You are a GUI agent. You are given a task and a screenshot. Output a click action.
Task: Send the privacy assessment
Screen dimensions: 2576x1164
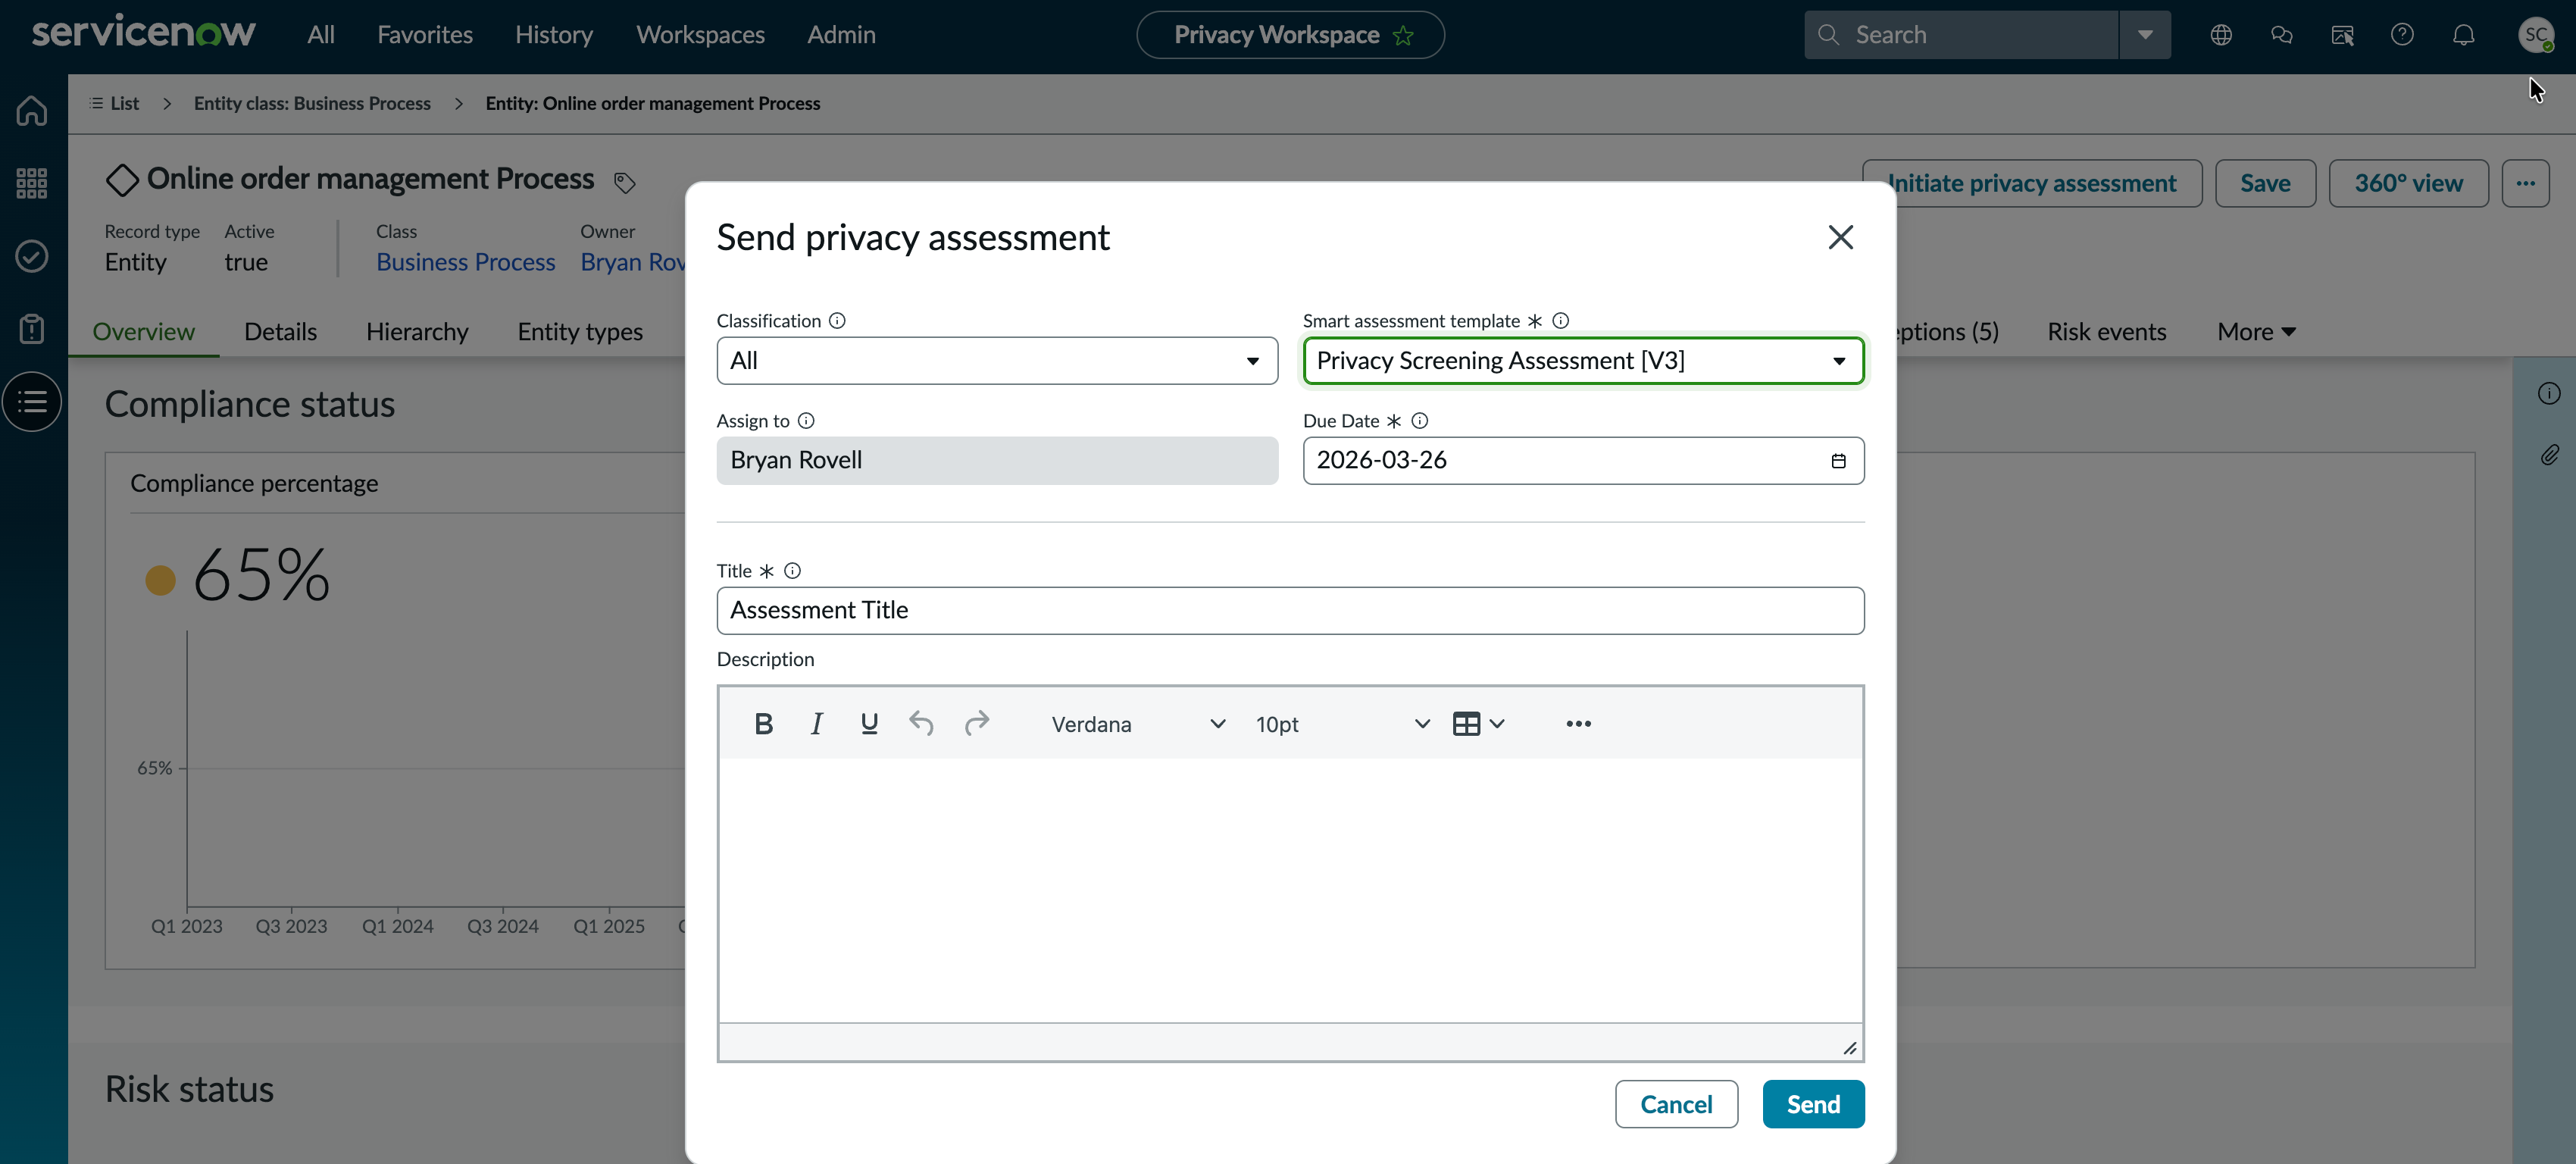1813,1104
